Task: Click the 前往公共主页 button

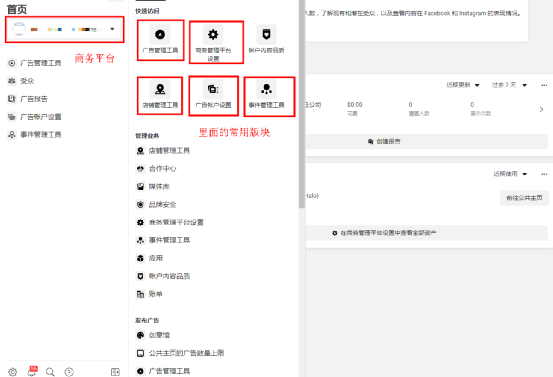Action: pyautogui.click(x=524, y=198)
